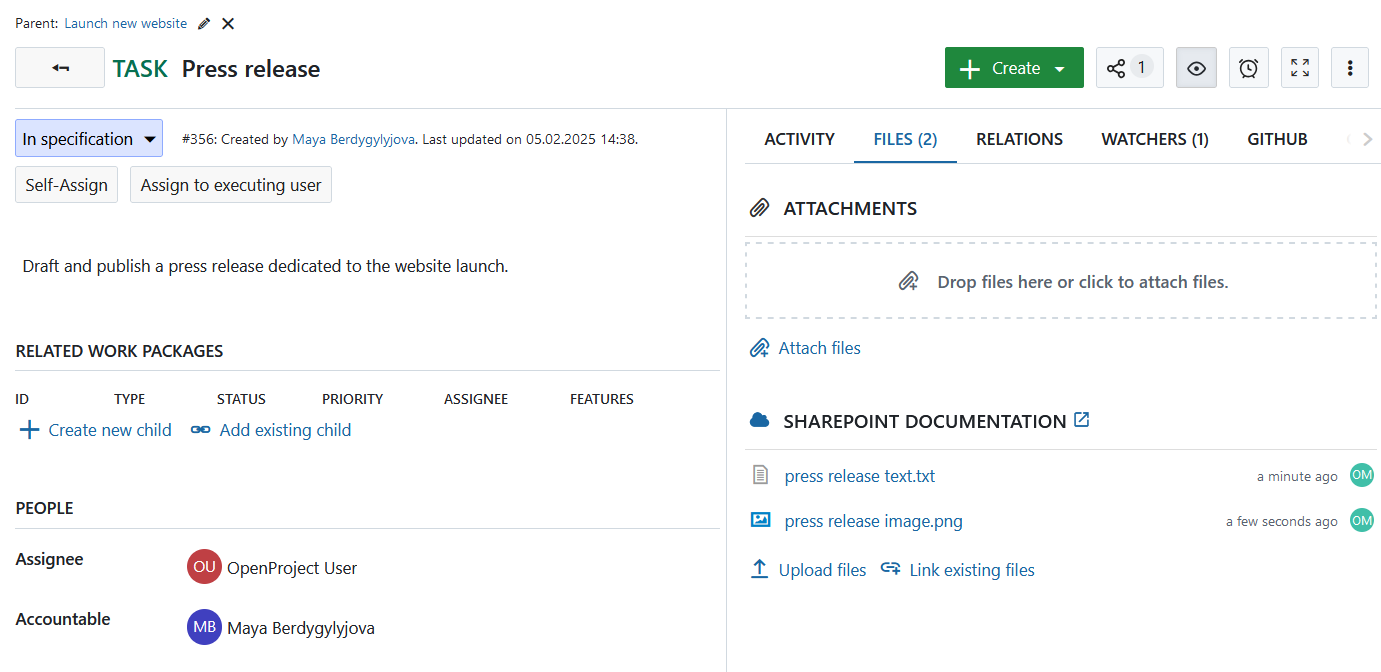Click the Self-Assign button
The height and width of the screenshot is (672, 1381).
point(66,185)
